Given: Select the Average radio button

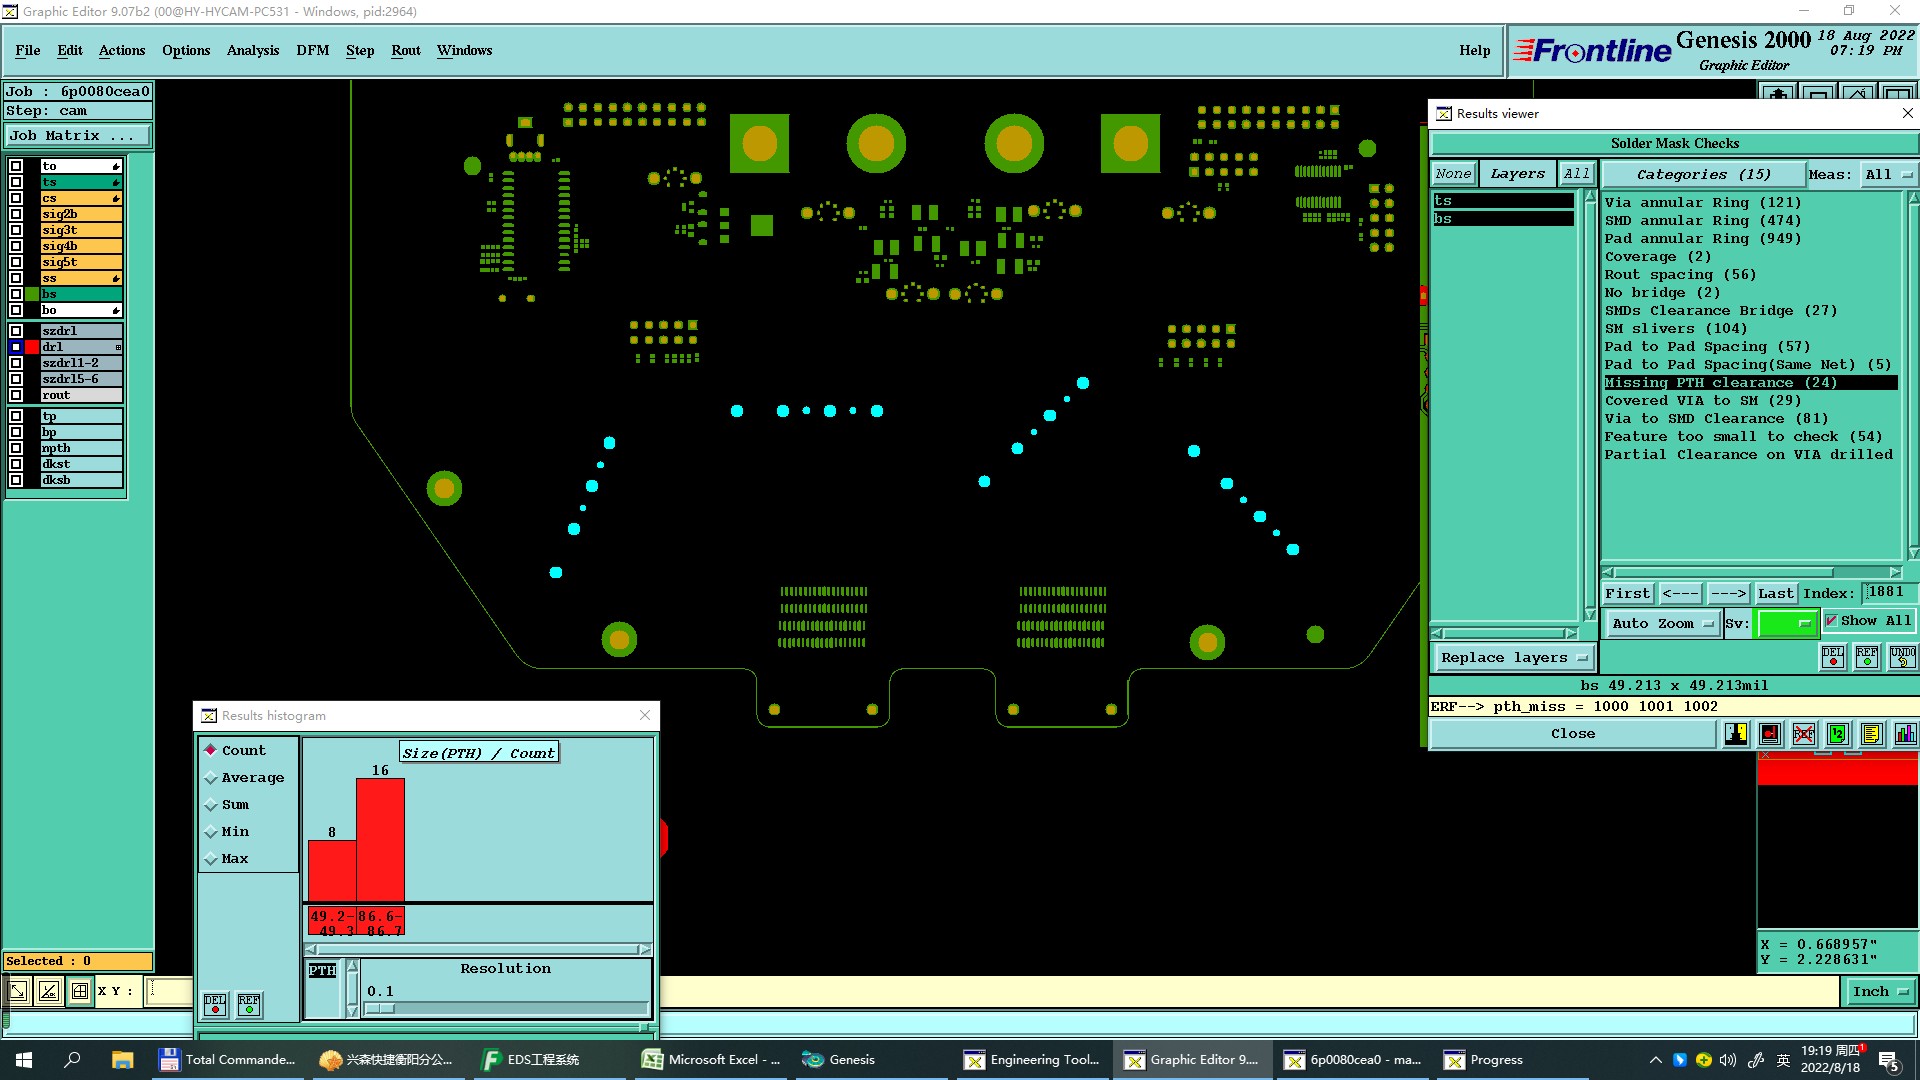Looking at the screenshot, I should pyautogui.click(x=211, y=778).
